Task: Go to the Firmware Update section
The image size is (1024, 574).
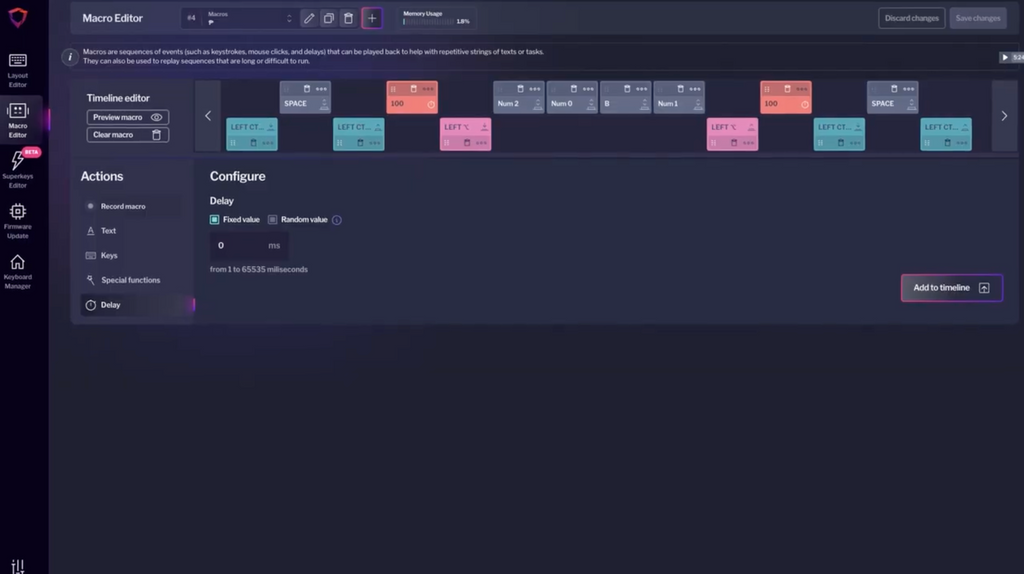Action: pyautogui.click(x=18, y=219)
